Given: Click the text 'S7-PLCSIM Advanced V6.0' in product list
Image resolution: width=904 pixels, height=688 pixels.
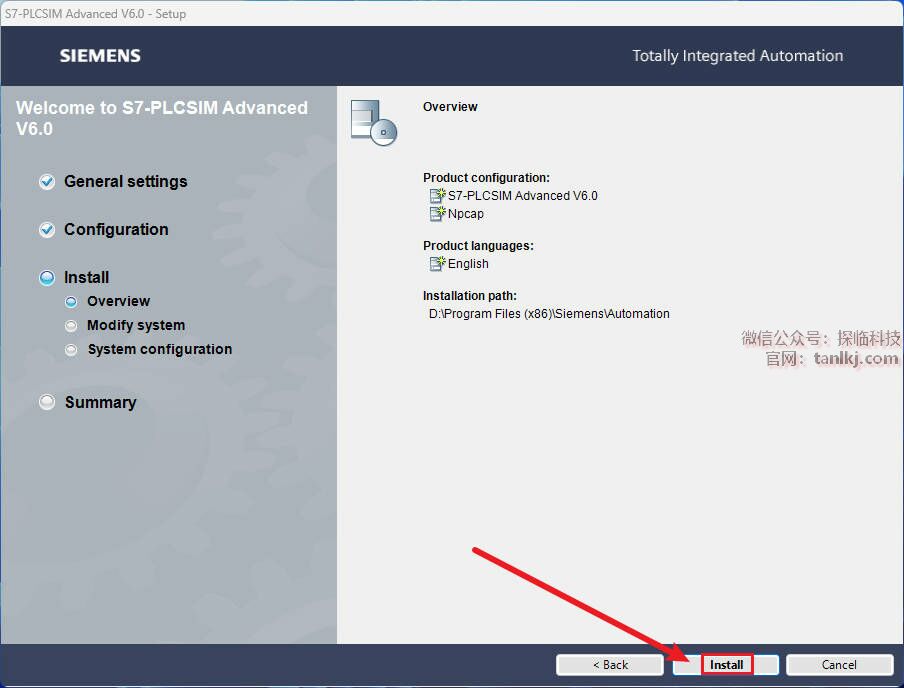Looking at the screenshot, I should (x=522, y=196).
